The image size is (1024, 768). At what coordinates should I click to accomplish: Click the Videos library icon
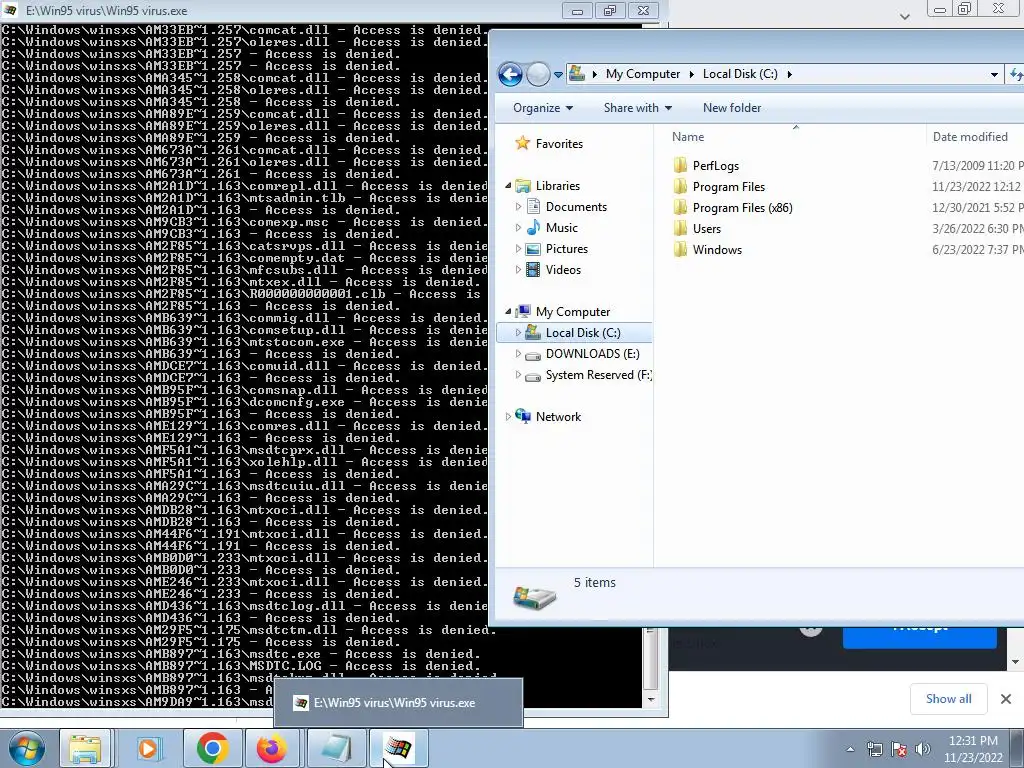coord(533,270)
